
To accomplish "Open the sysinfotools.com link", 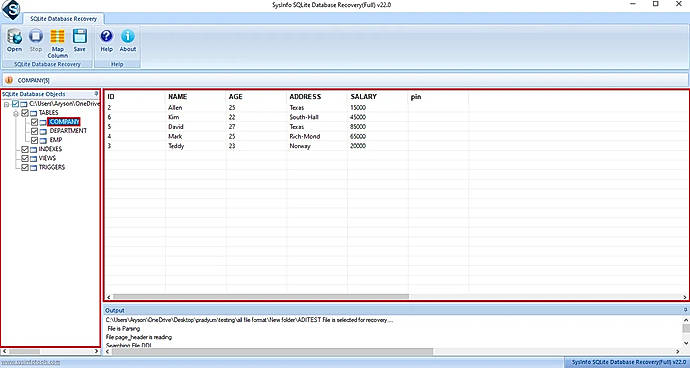I will click(x=30, y=362).
